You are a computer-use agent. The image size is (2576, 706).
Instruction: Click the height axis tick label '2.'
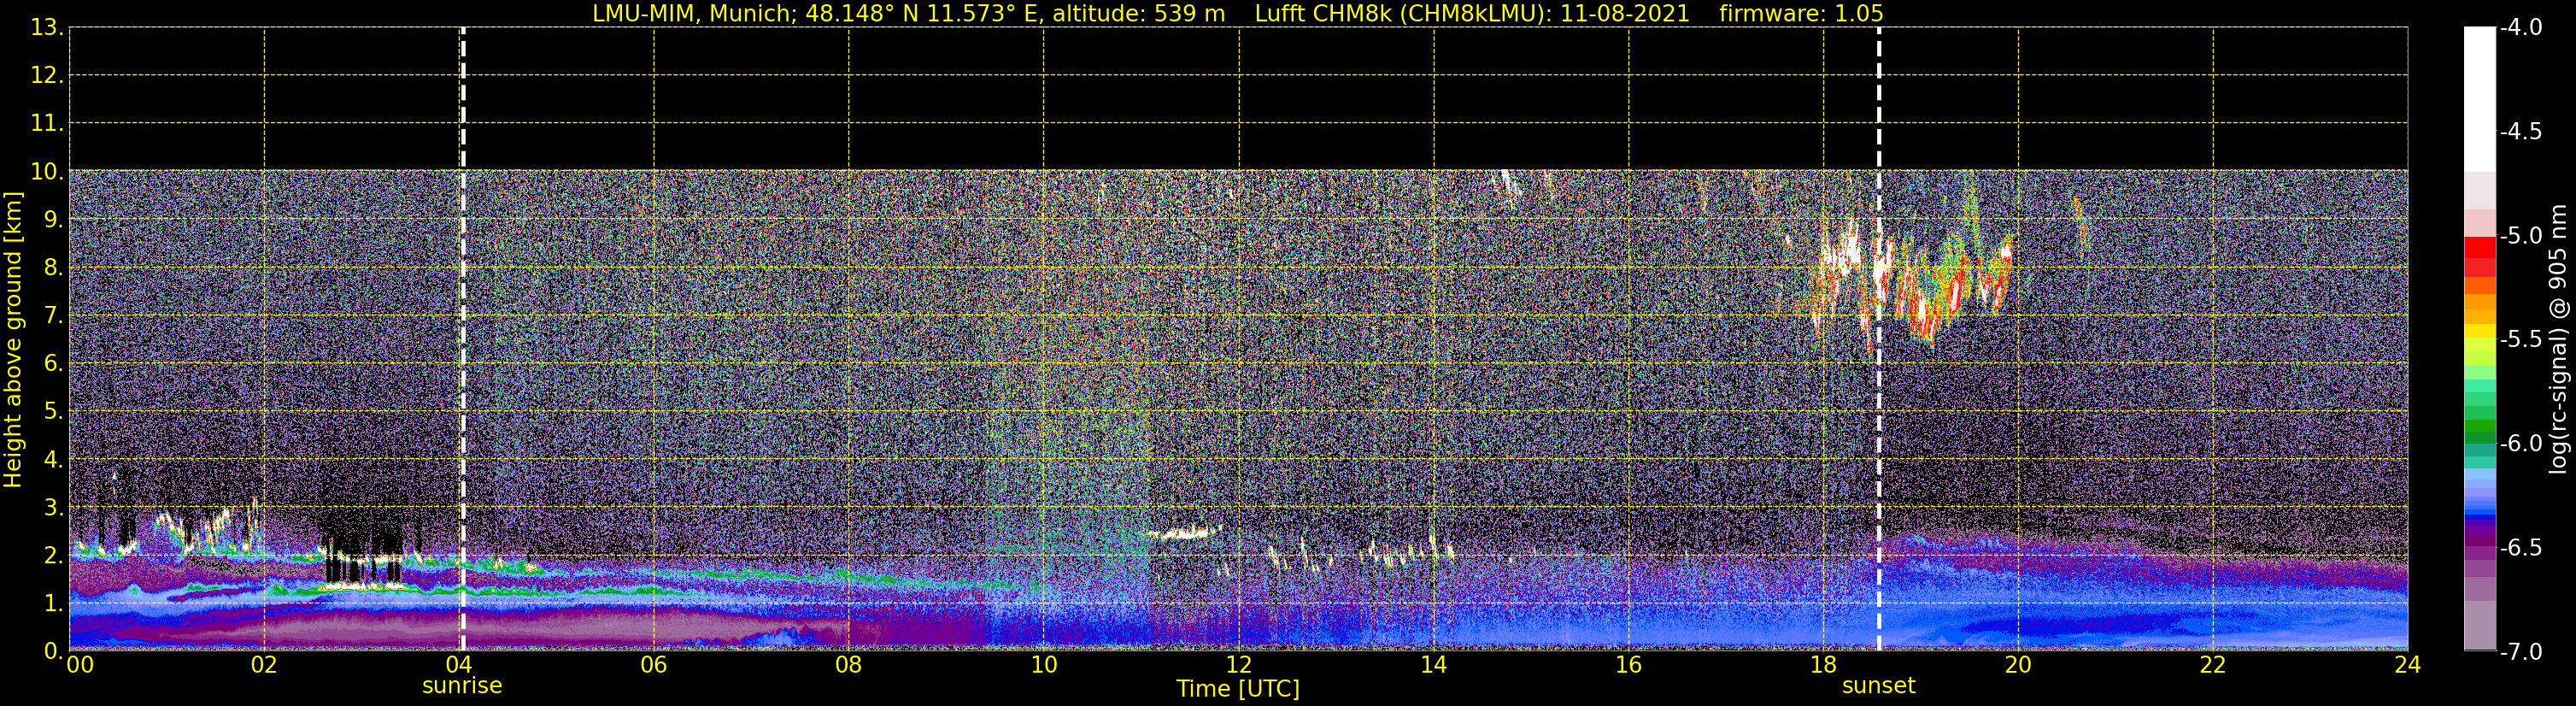(x=54, y=556)
